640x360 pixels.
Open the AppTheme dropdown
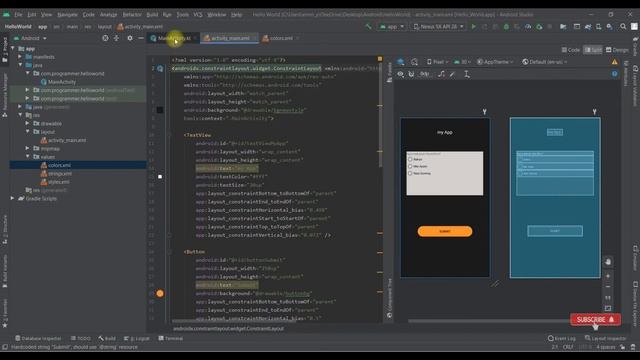pos(495,62)
